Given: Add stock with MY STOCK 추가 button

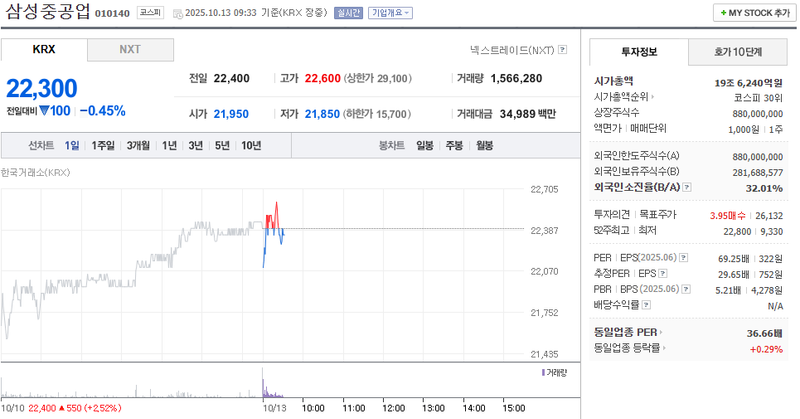Looking at the screenshot, I should [752, 13].
